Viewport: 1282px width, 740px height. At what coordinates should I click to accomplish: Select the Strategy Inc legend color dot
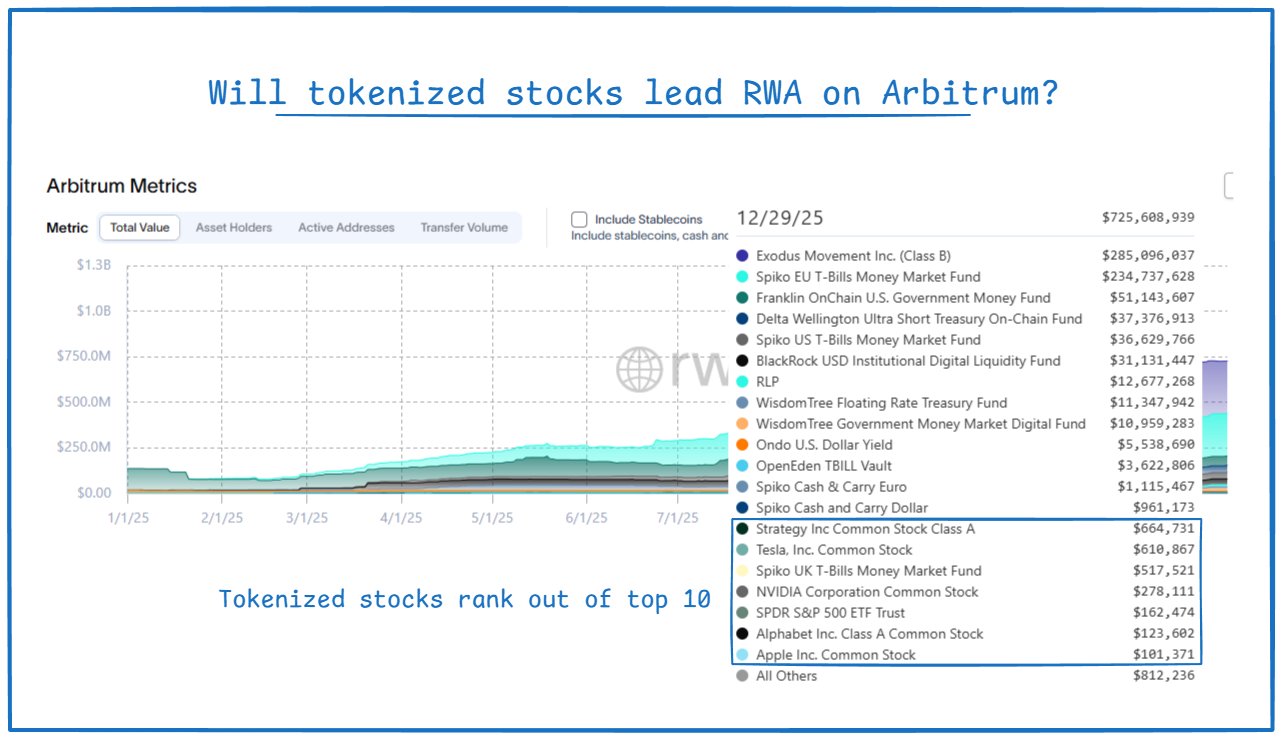[741, 529]
